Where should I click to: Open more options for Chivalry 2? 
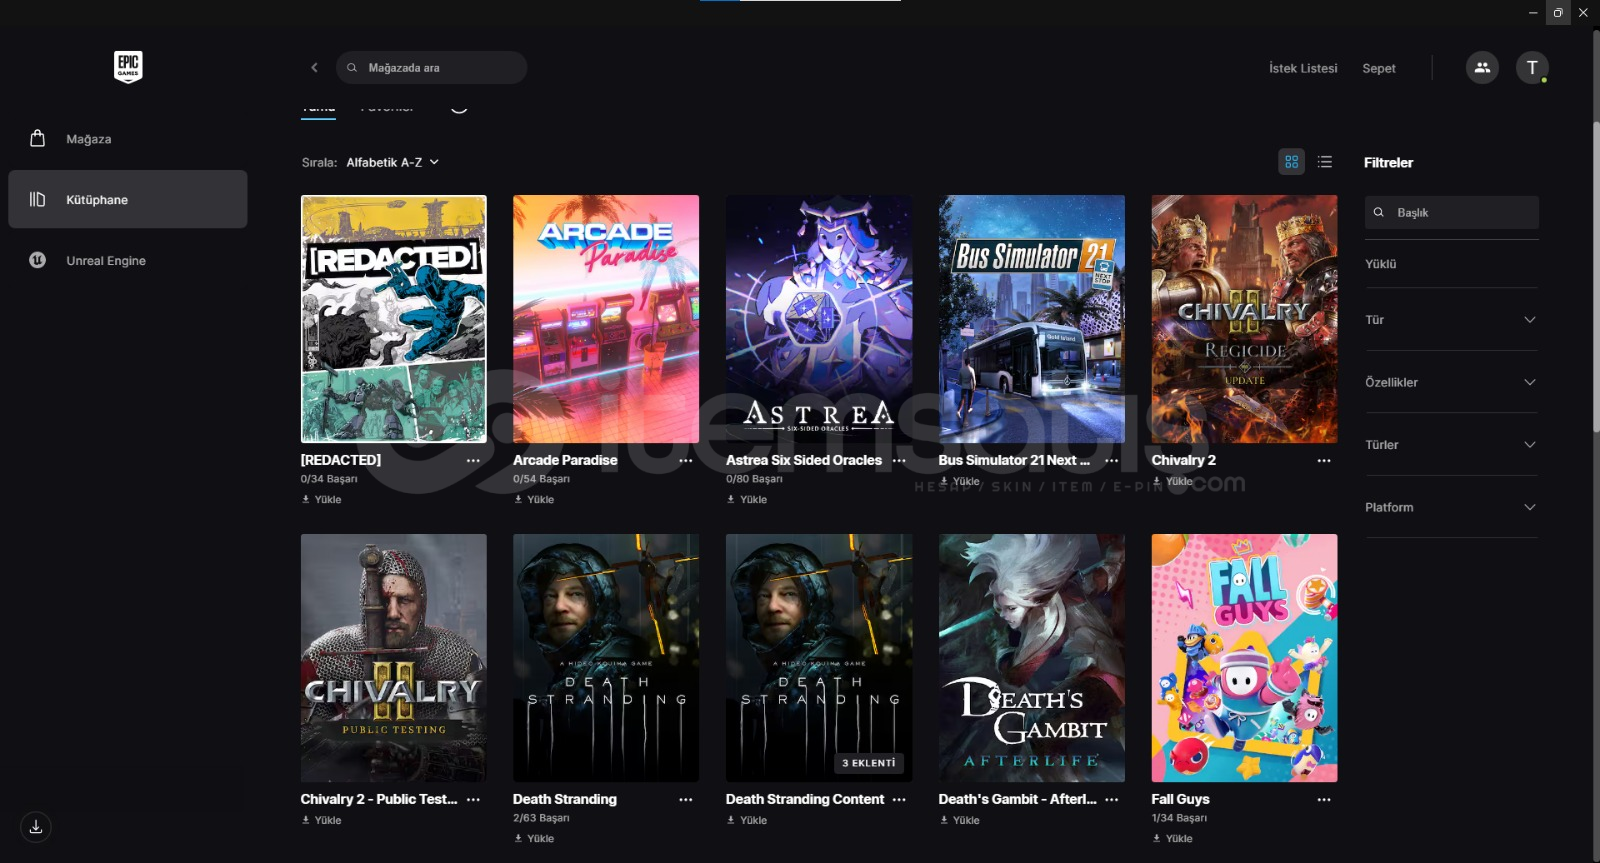tap(1324, 461)
